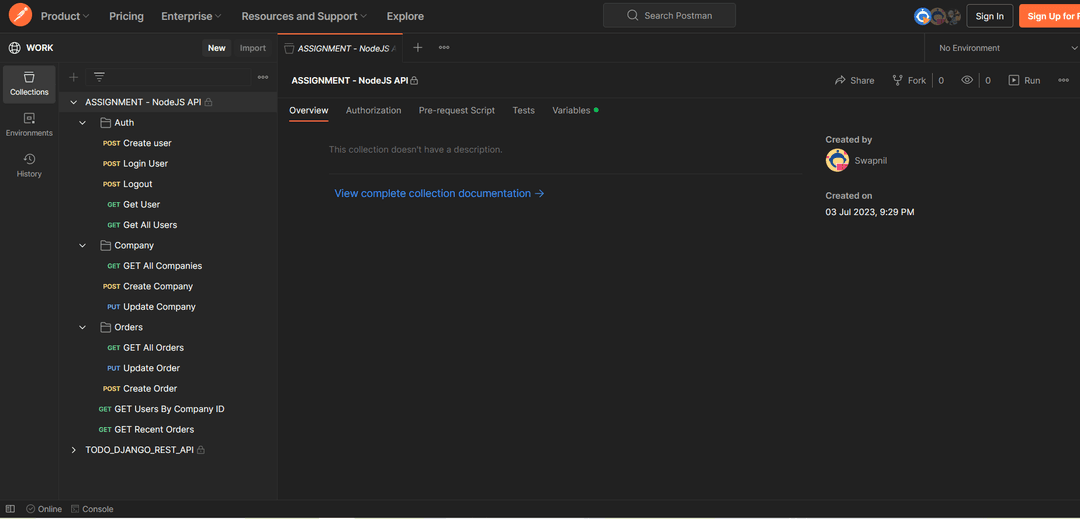Open the Explore page
1080x519 pixels.
click(x=405, y=16)
